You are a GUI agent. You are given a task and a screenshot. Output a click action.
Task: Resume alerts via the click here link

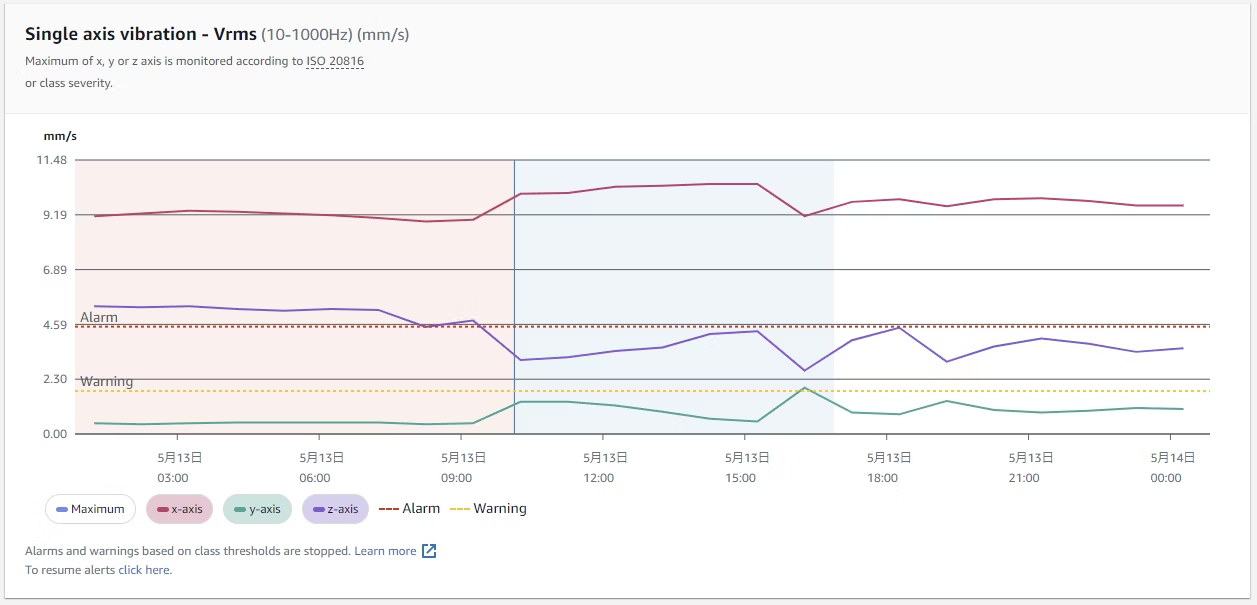[x=145, y=570]
